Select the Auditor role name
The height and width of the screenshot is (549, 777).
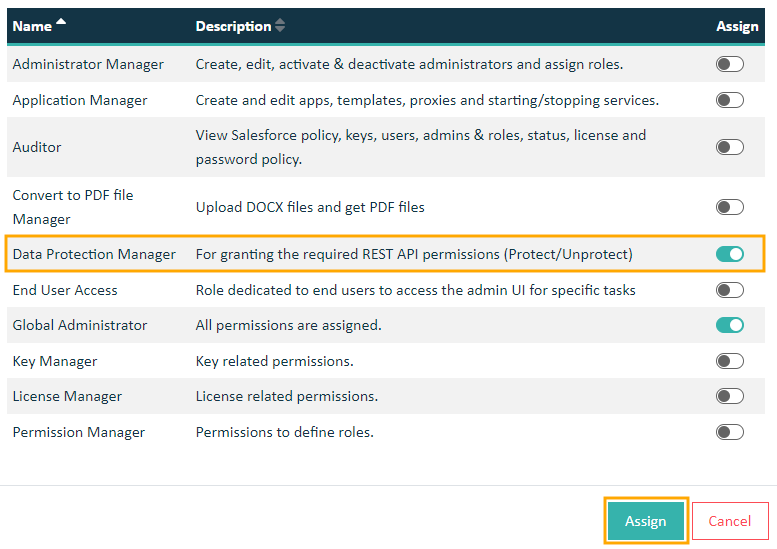tap(37, 147)
